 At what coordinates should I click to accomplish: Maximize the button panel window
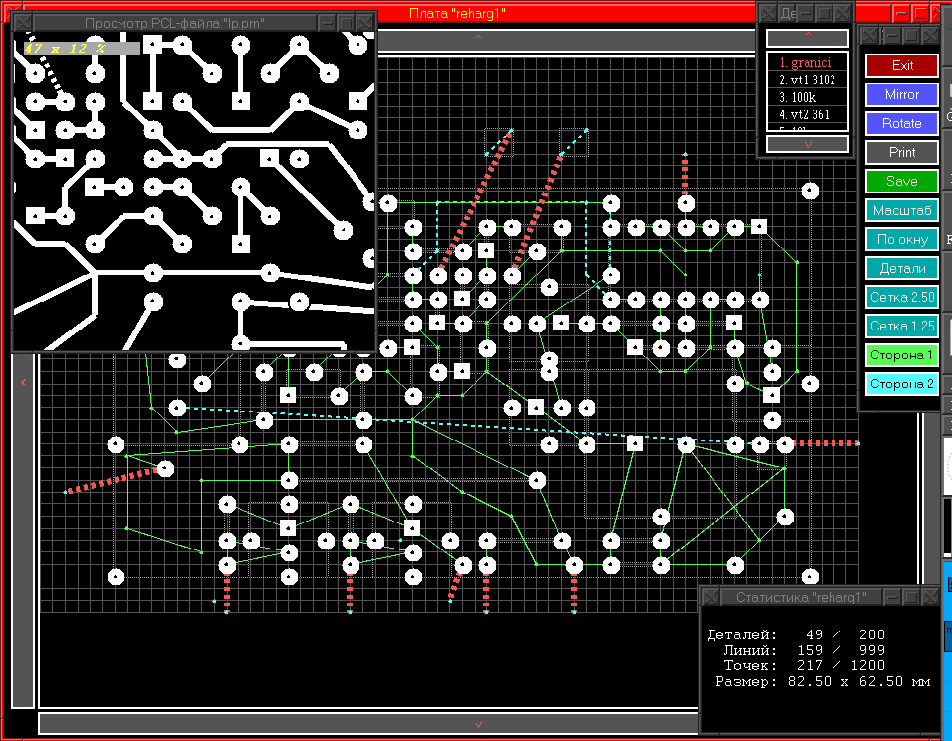tap(911, 36)
